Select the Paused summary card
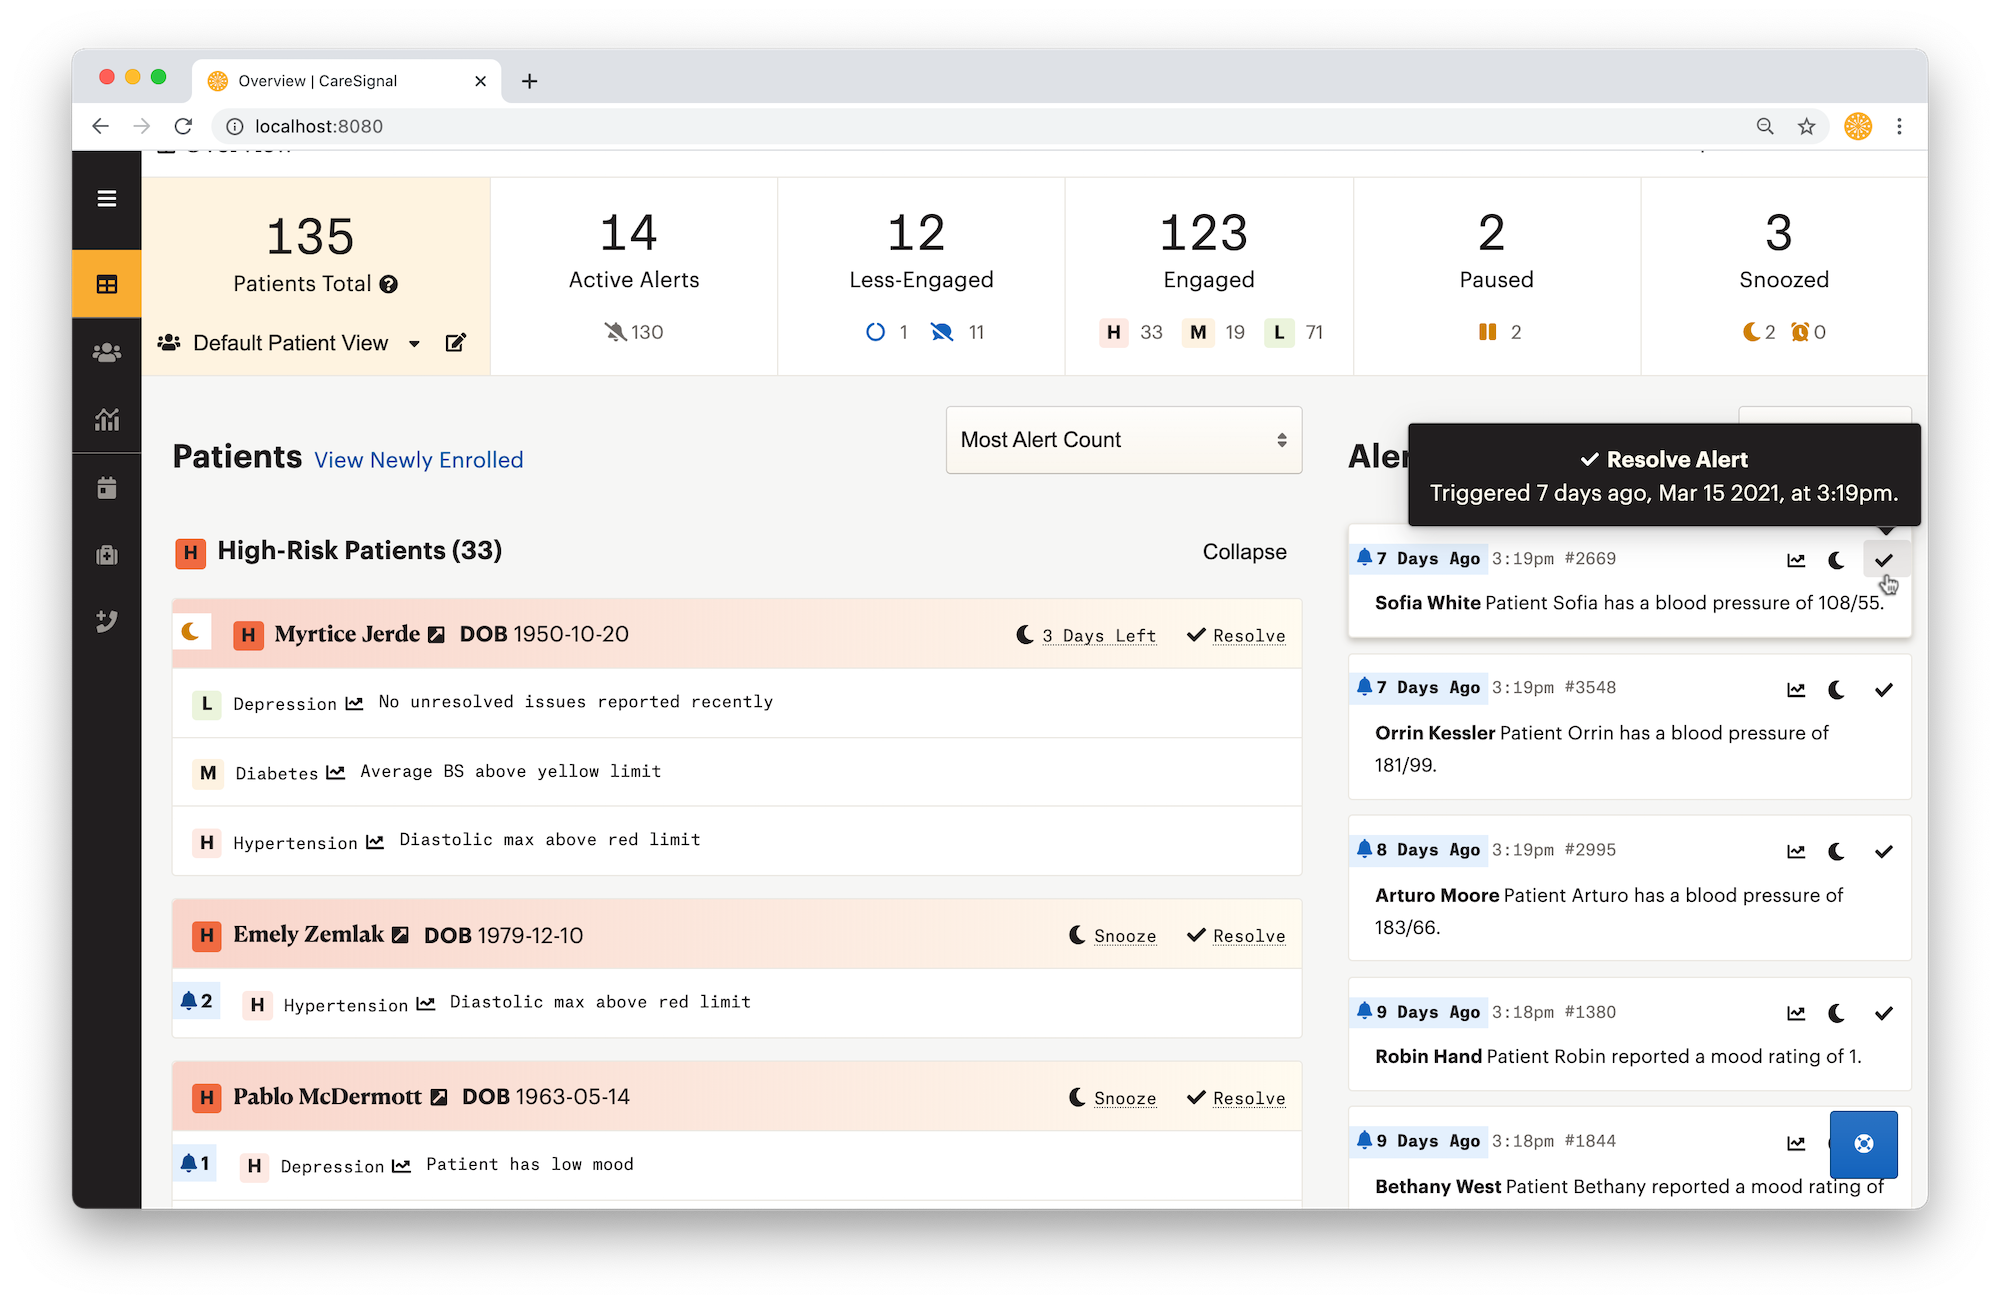The image size is (2000, 1304). (1496, 277)
